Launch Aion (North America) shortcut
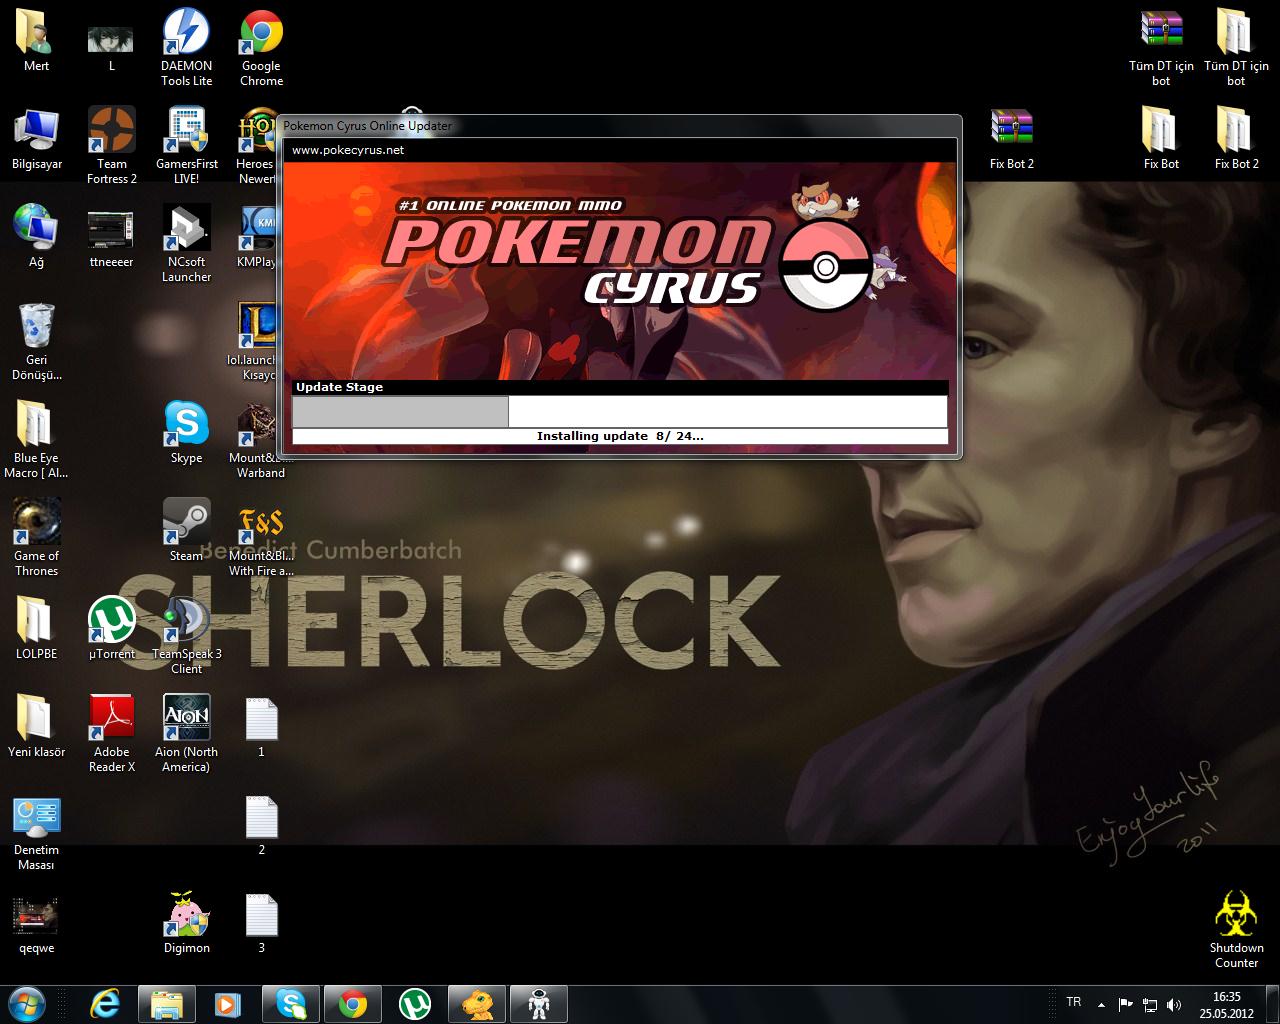This screenshot has width=1280, height=1024. pos(186,734)
